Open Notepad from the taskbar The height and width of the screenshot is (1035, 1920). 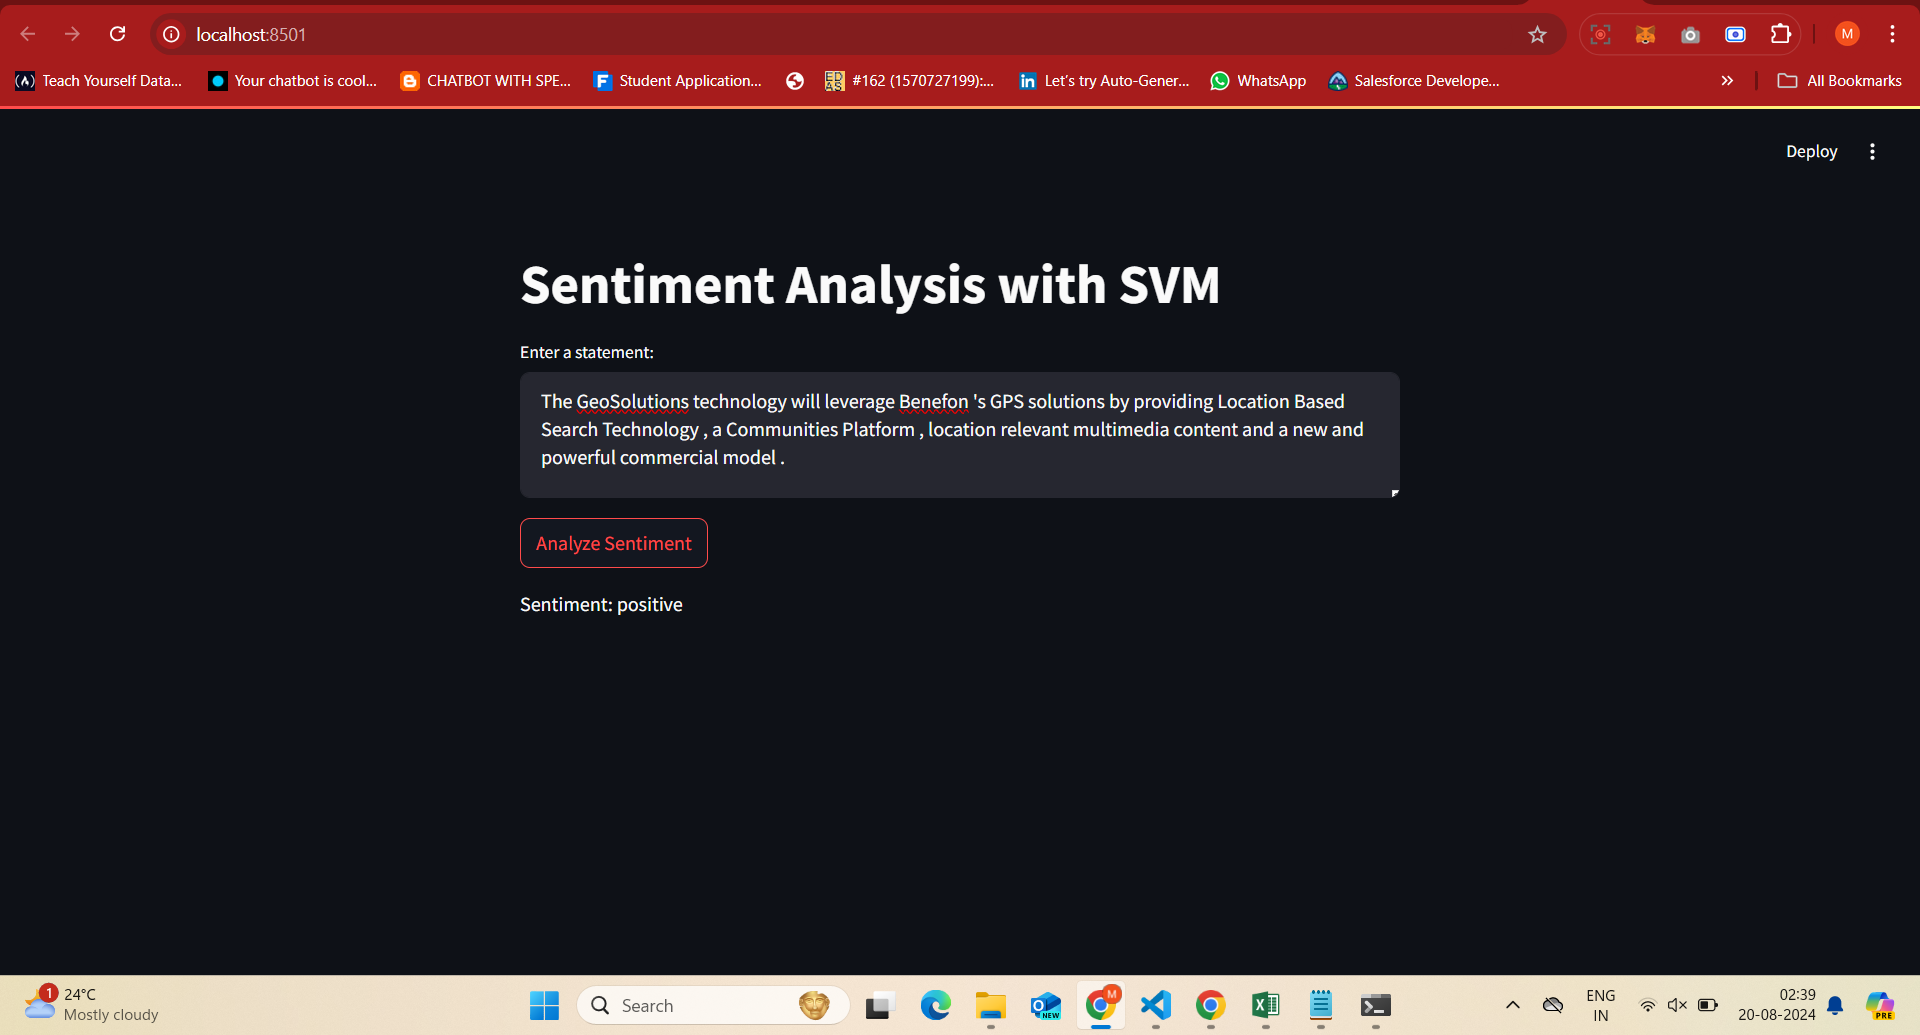(x=1320, y=1005)
